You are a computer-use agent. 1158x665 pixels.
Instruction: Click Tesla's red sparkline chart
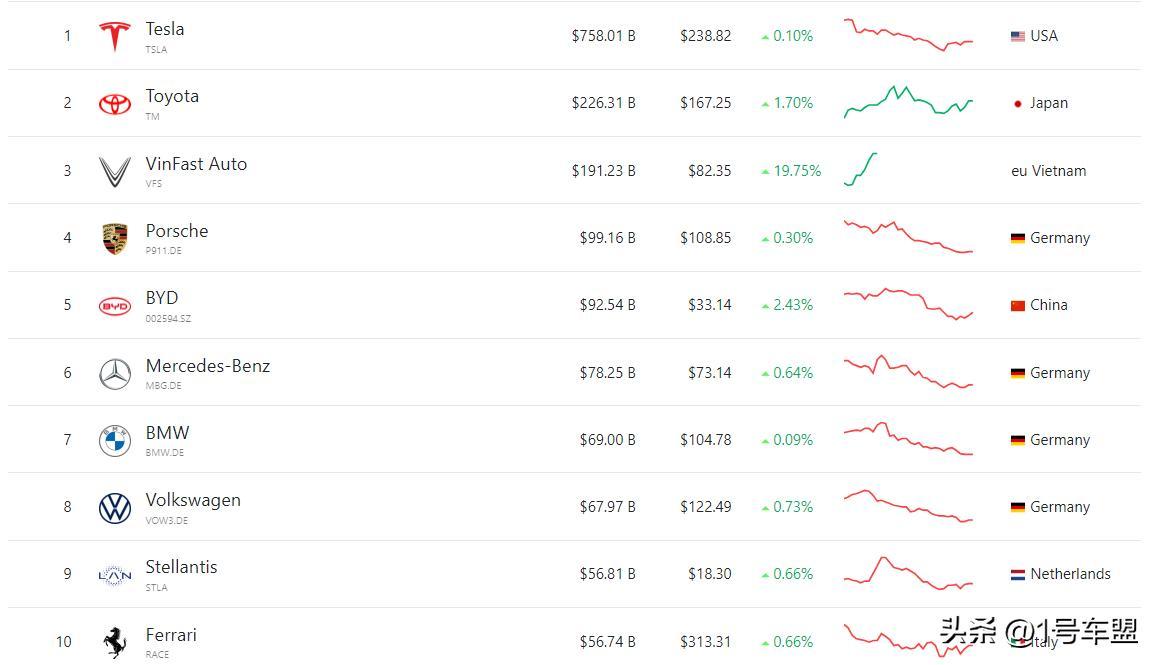click(908, 35)
